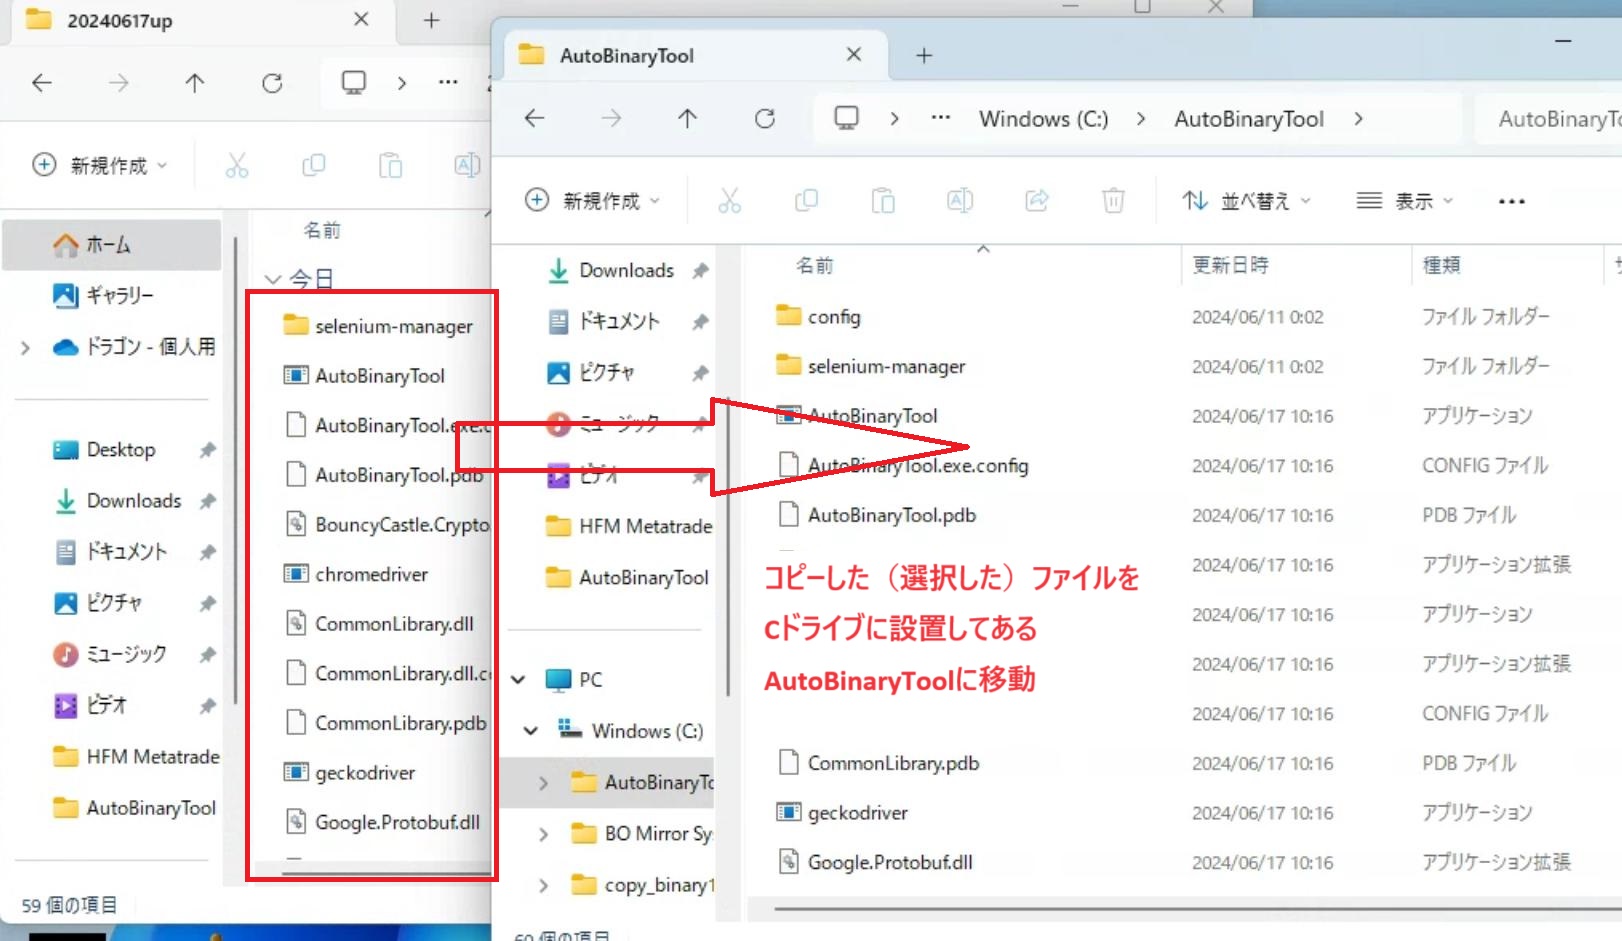The width and height of the screenshot is (1622, 941).
Task: Click the Share icon in front window toolbar
Action: [x=1037, y=201]
